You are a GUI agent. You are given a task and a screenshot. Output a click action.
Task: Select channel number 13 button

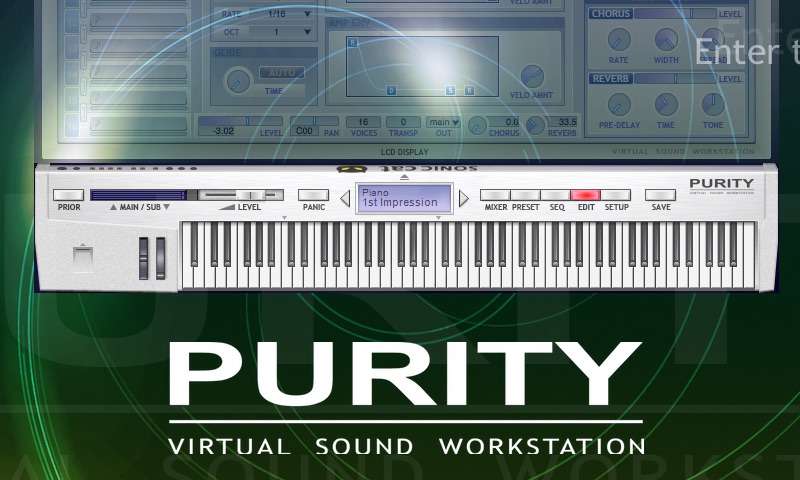(72, 48)
